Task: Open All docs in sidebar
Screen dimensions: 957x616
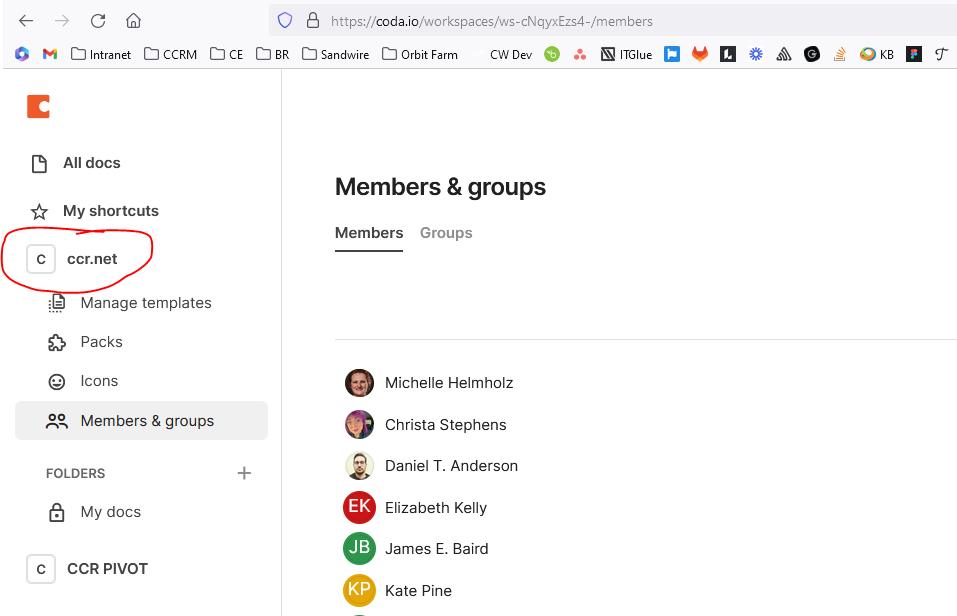Action: [x=91, y=163]
